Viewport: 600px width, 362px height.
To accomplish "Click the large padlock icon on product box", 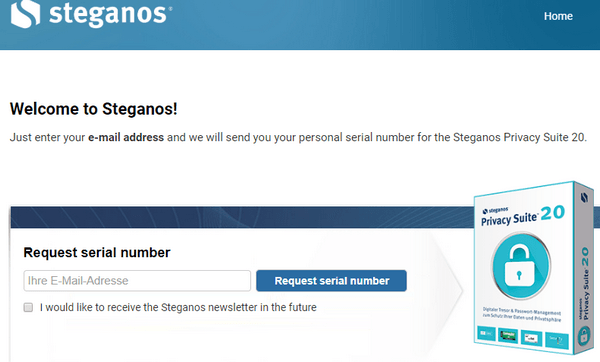I will click(x=521, y=267).
